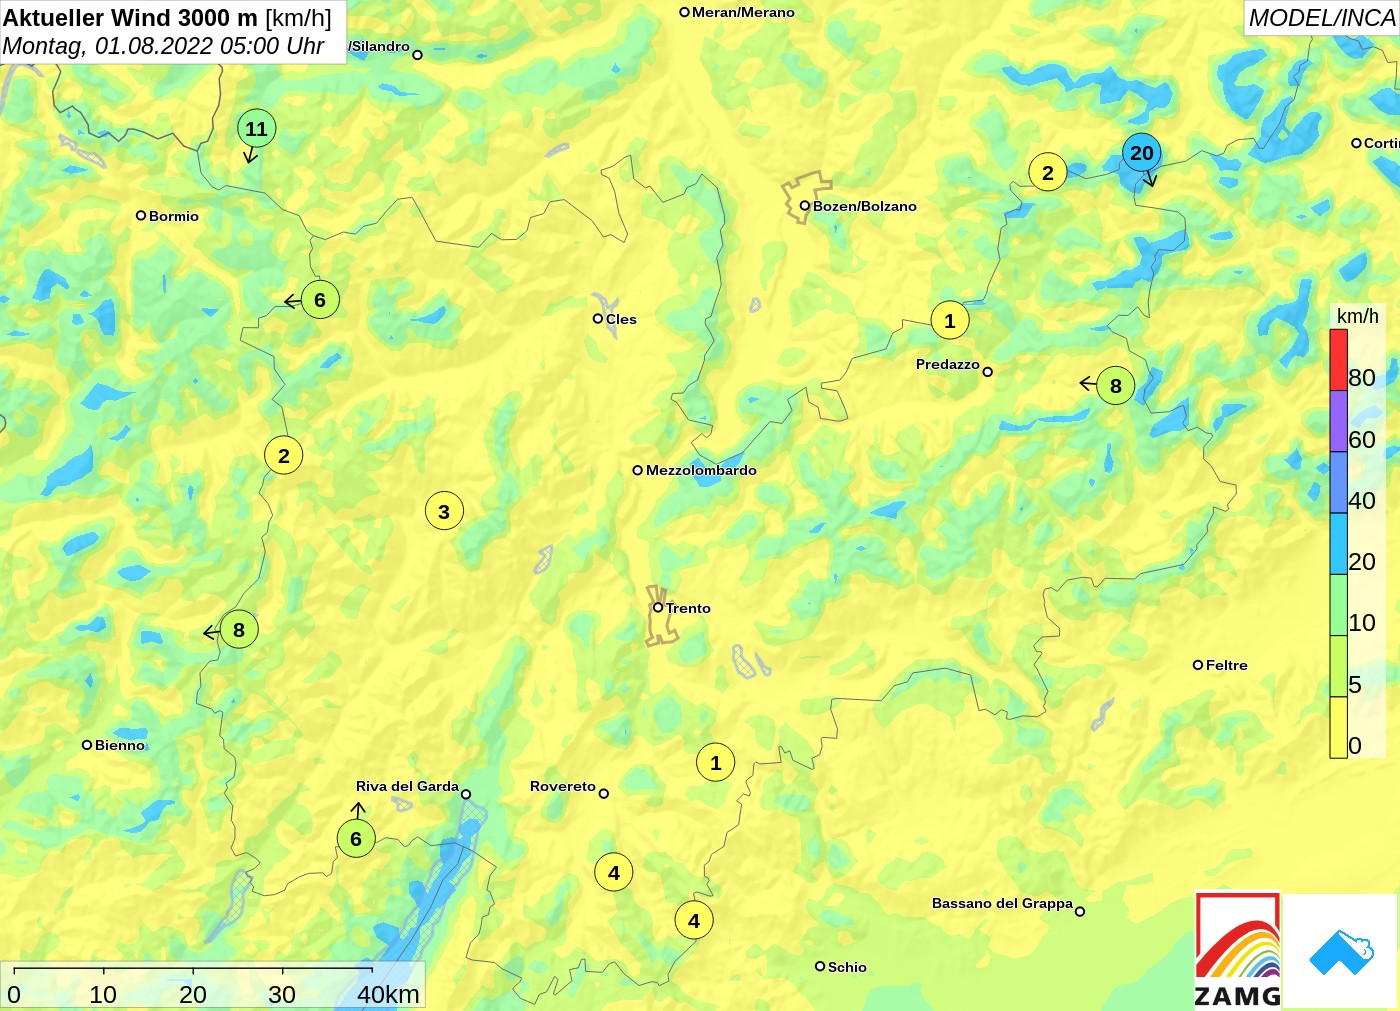The width and height of the screenshot is (1400, 1011).
Task: Click the Cles town marker
Action: tap(598, 319)
